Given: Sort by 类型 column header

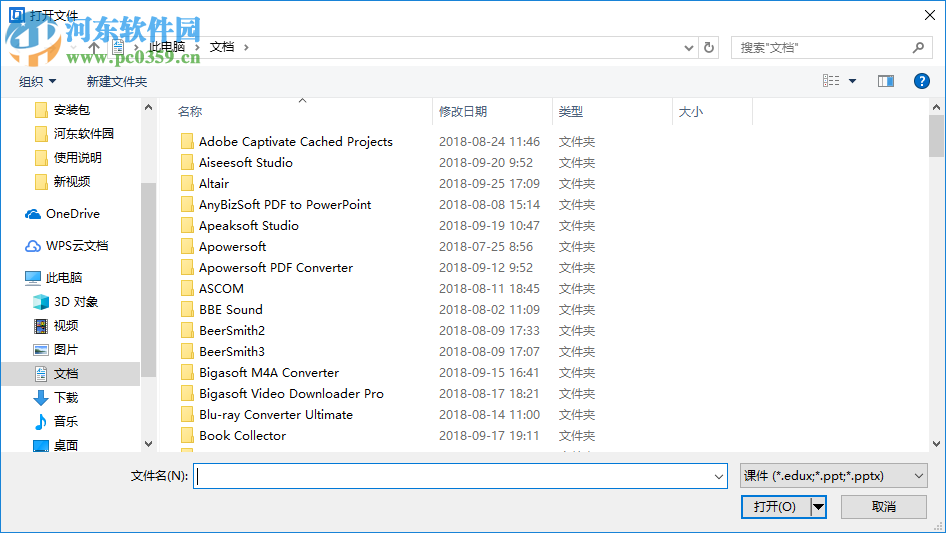Looking at the screenshot, I should click(x=571, y=112).
